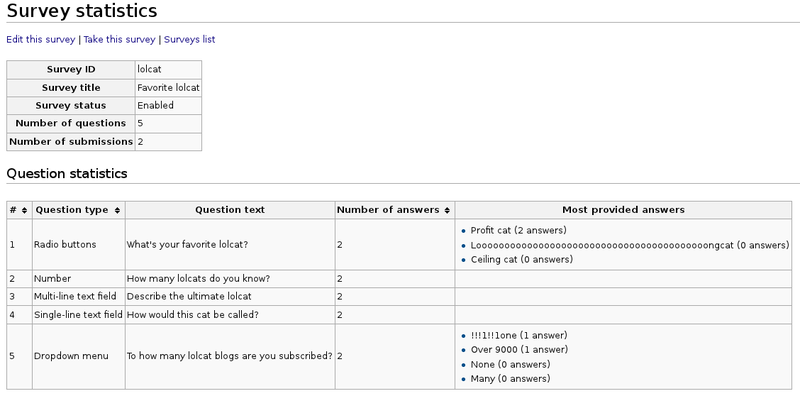
Task: Select the Radio buttons question type cell
Action: [79, 244]
